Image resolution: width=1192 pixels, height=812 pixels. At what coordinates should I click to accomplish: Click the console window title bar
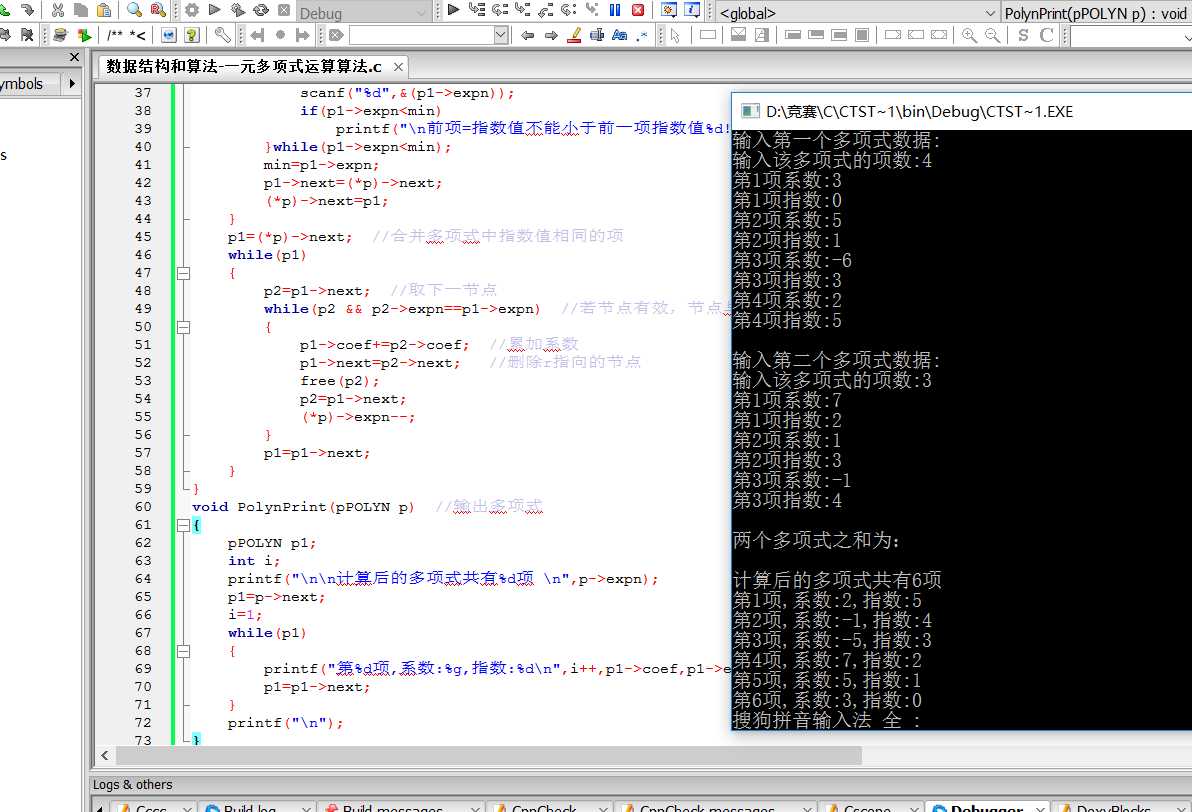point(962,112)
